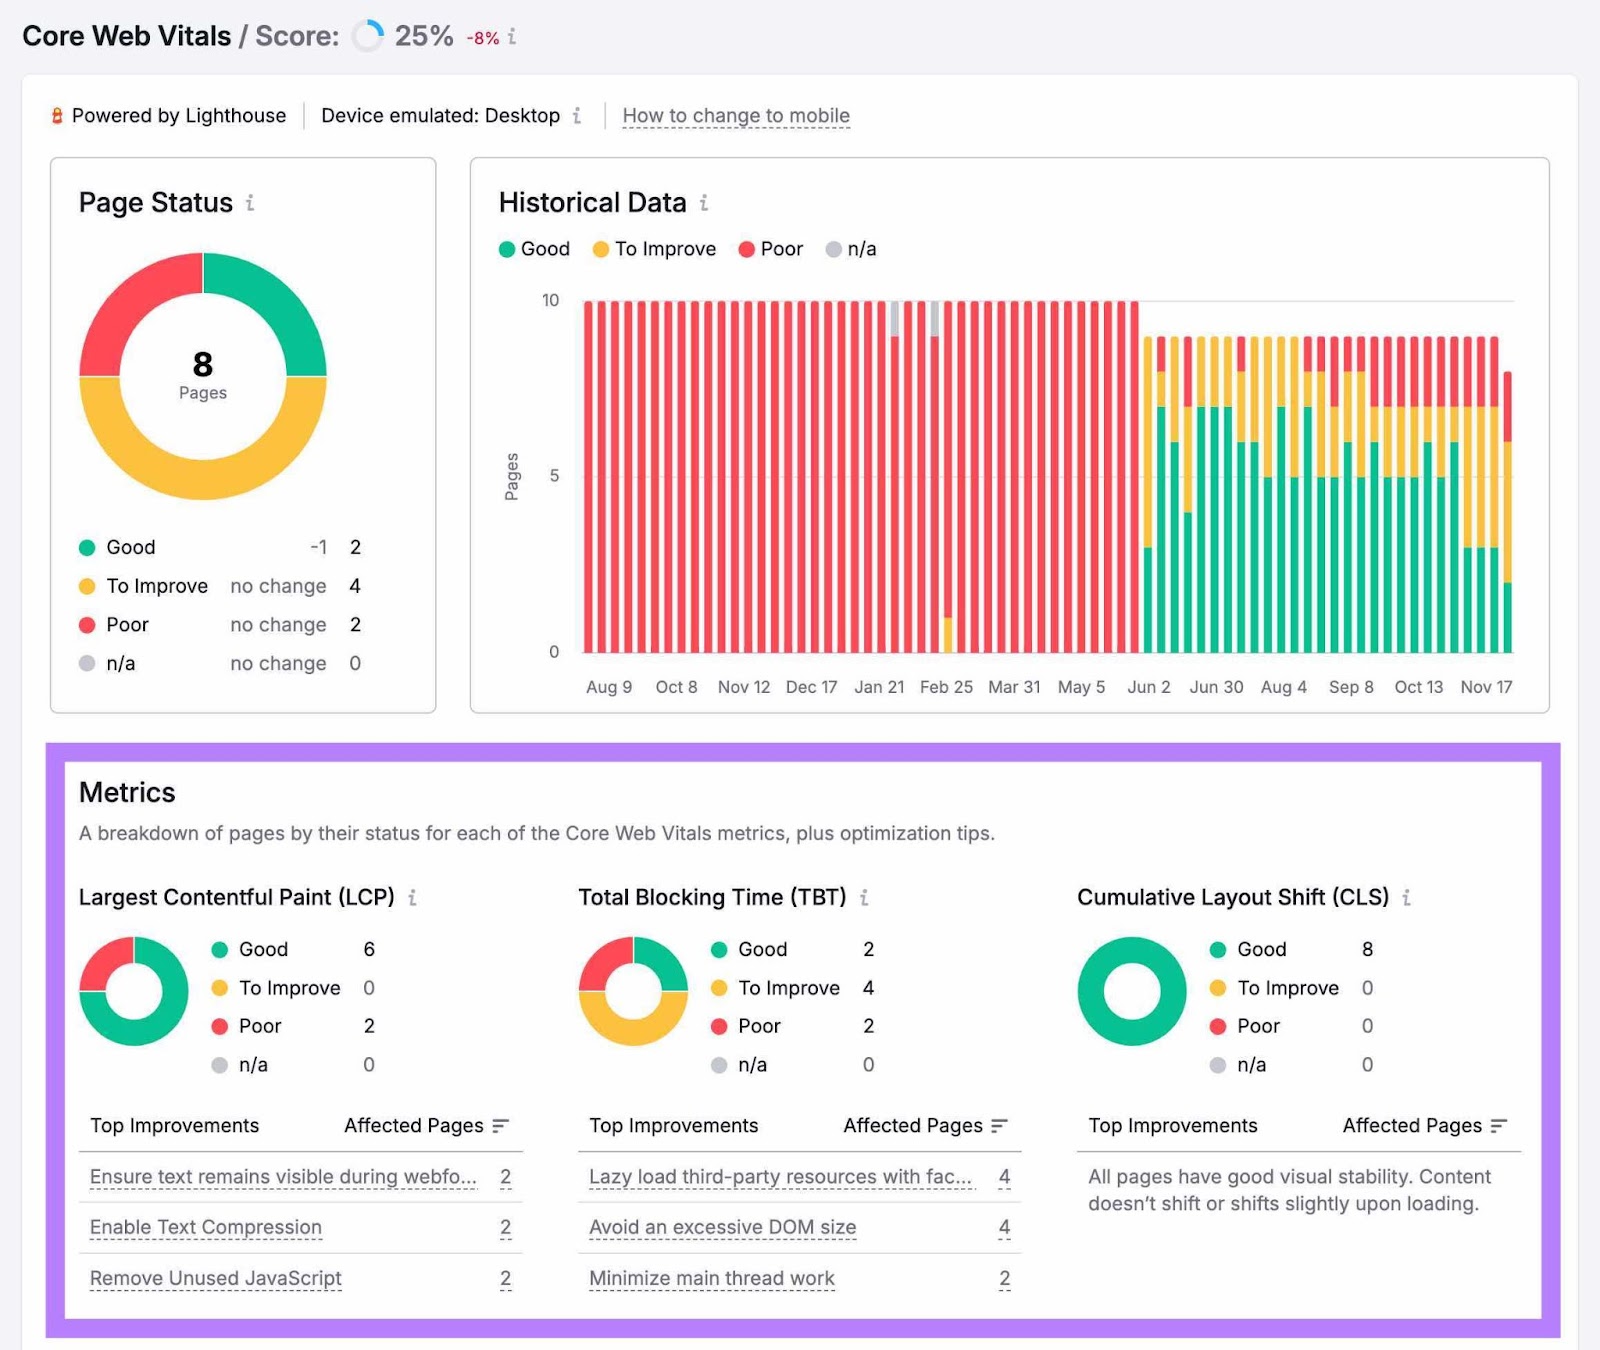The width and height of the screenshot is (1600, 1350).
Task: Open Minimize main thread work improvement
Action: (x=712, y=1278)
